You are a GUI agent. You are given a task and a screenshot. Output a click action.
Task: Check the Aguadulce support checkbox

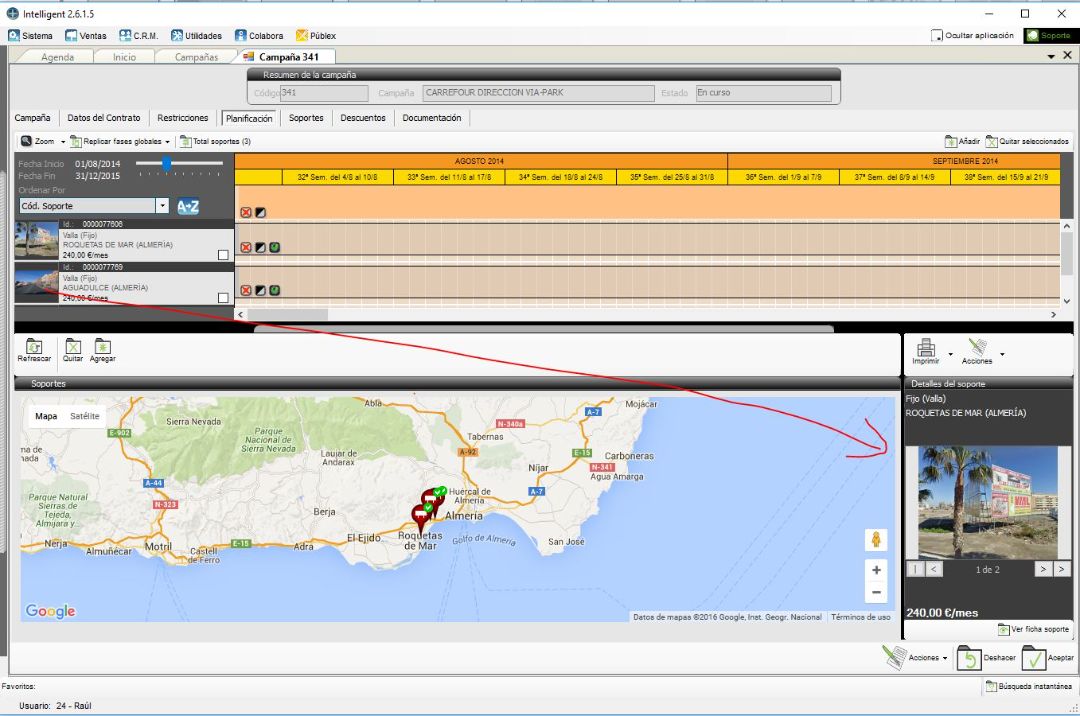[x=223, y=298]
